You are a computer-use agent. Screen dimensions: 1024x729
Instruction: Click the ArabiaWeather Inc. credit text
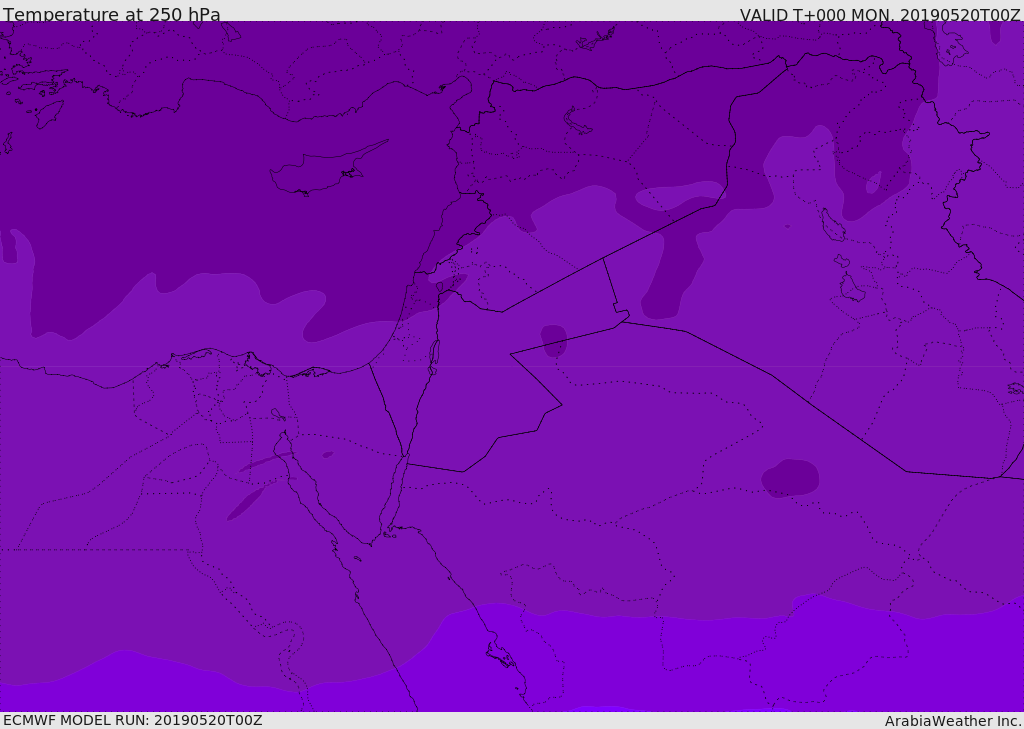point(953,721)
